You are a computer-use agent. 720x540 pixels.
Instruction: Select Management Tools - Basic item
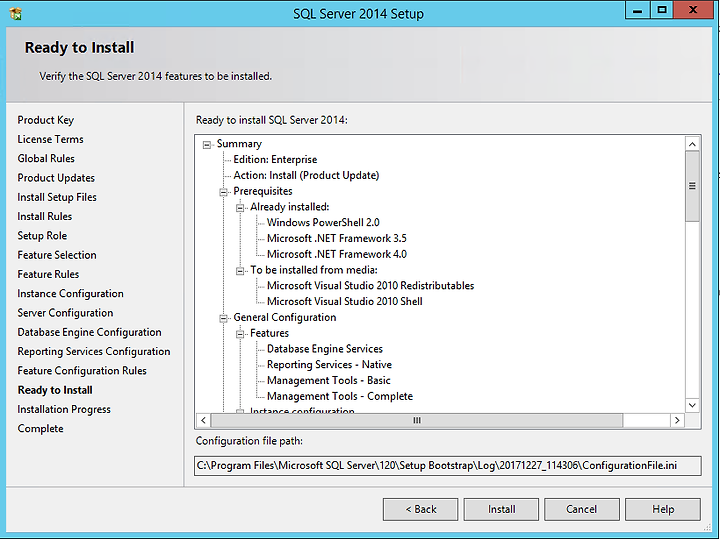click(328, 381)
